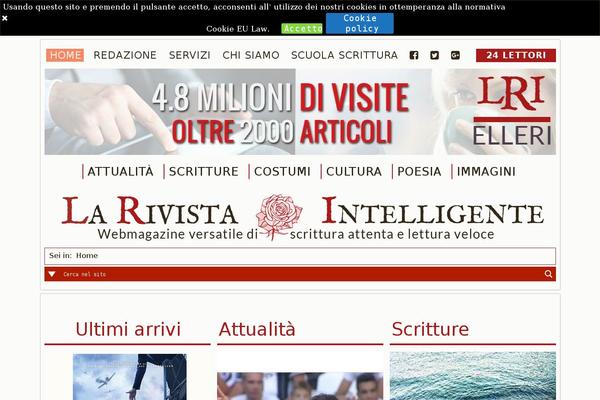Open the Ultimi arrivi section heading

tap(128, 329)
